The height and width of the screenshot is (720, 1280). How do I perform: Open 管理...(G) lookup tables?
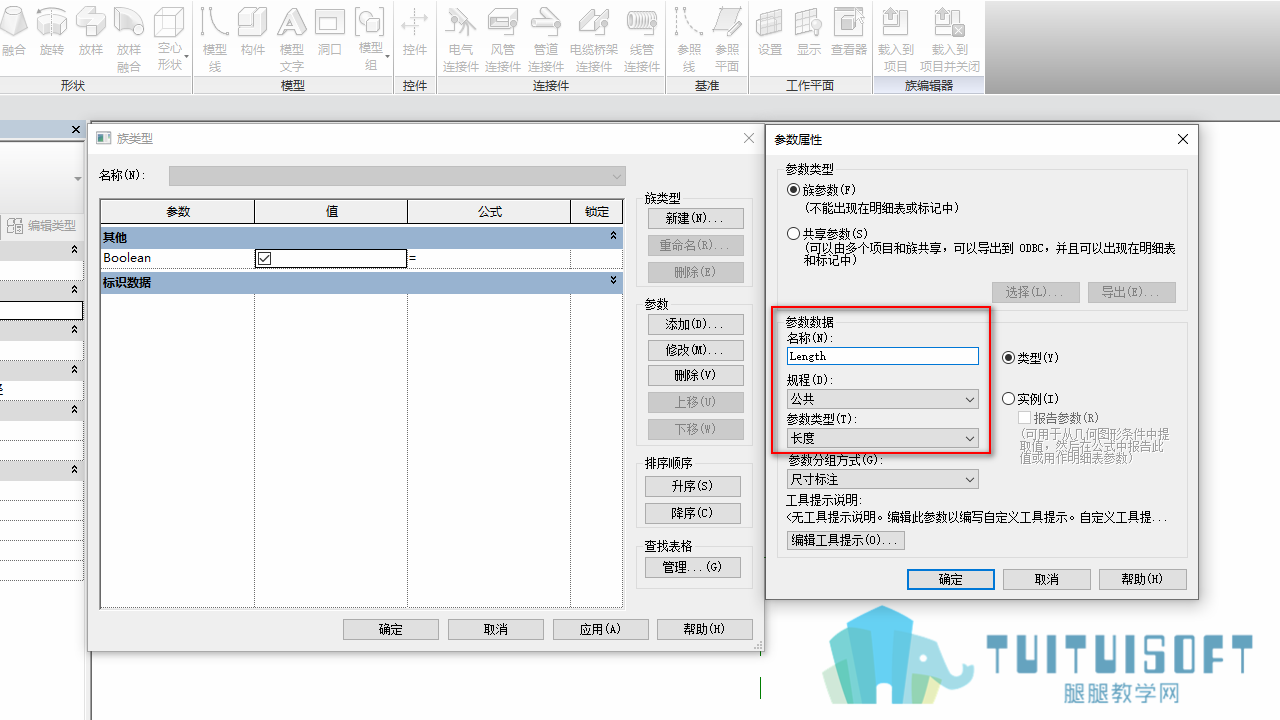(x=693, y=567)
